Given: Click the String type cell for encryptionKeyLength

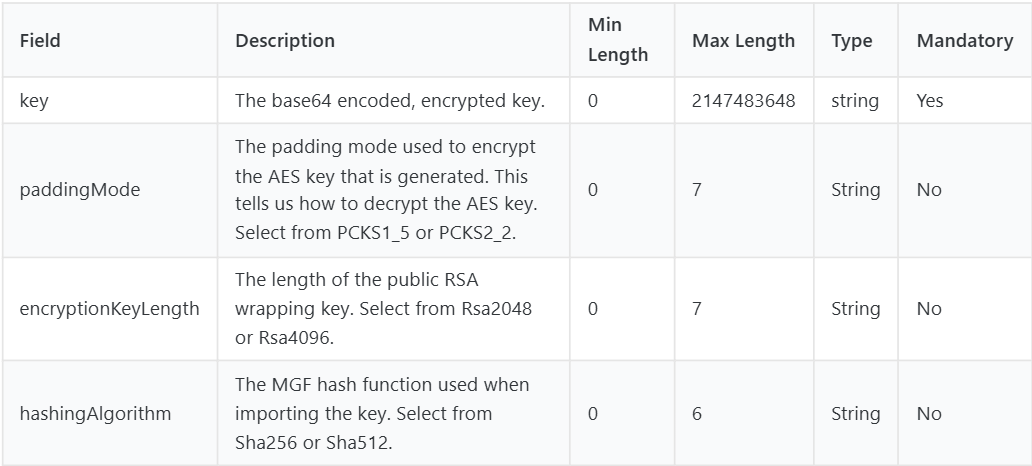Looking at the screenshot, I should [855, 309].
